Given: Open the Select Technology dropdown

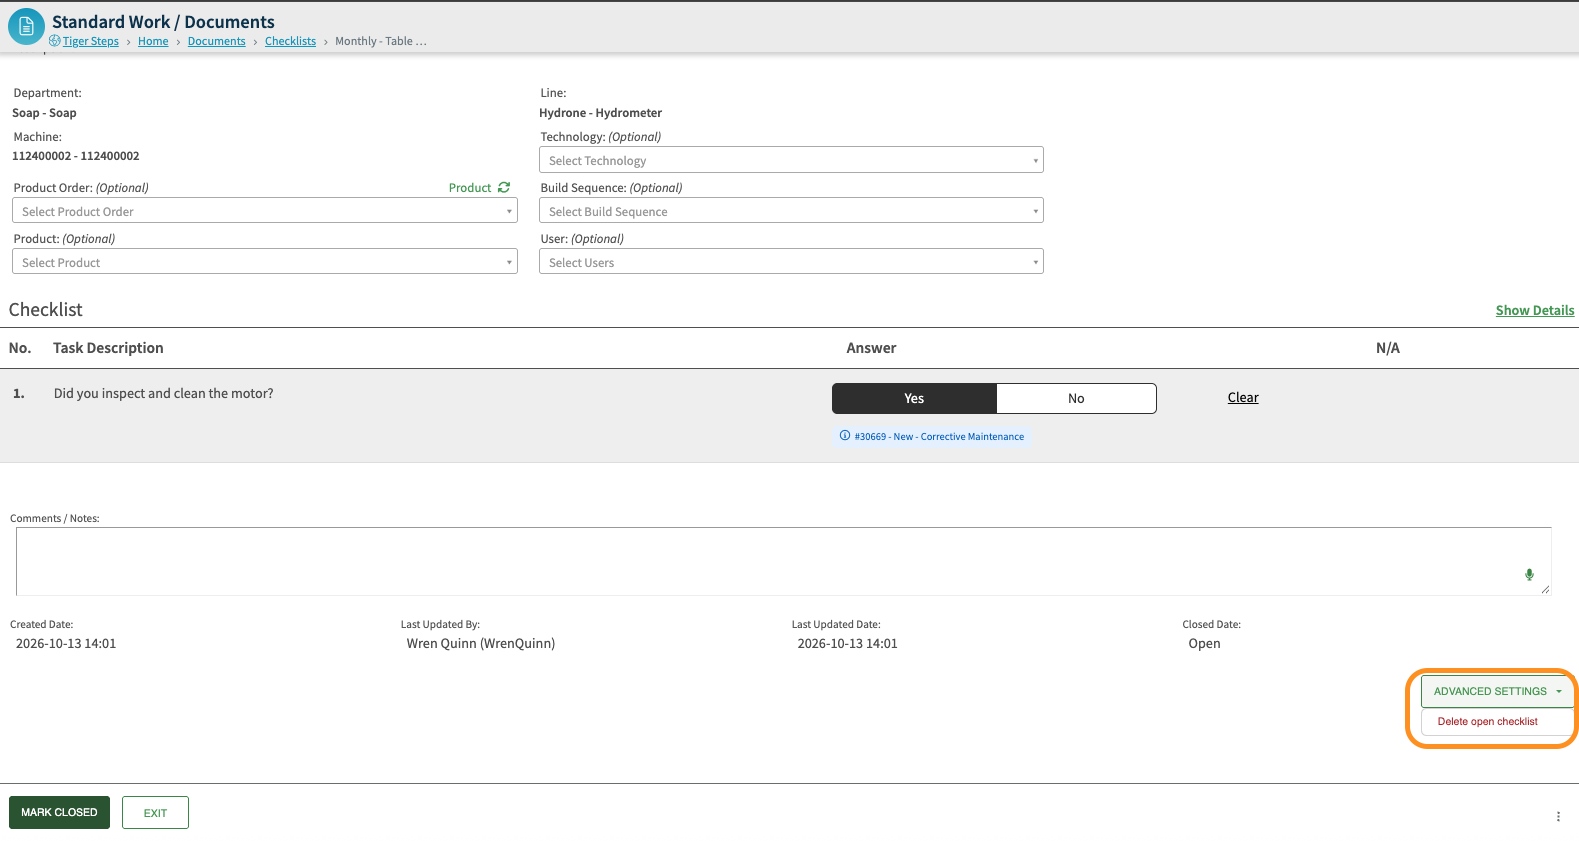Looking at the screenshot, I should point(791,160).
